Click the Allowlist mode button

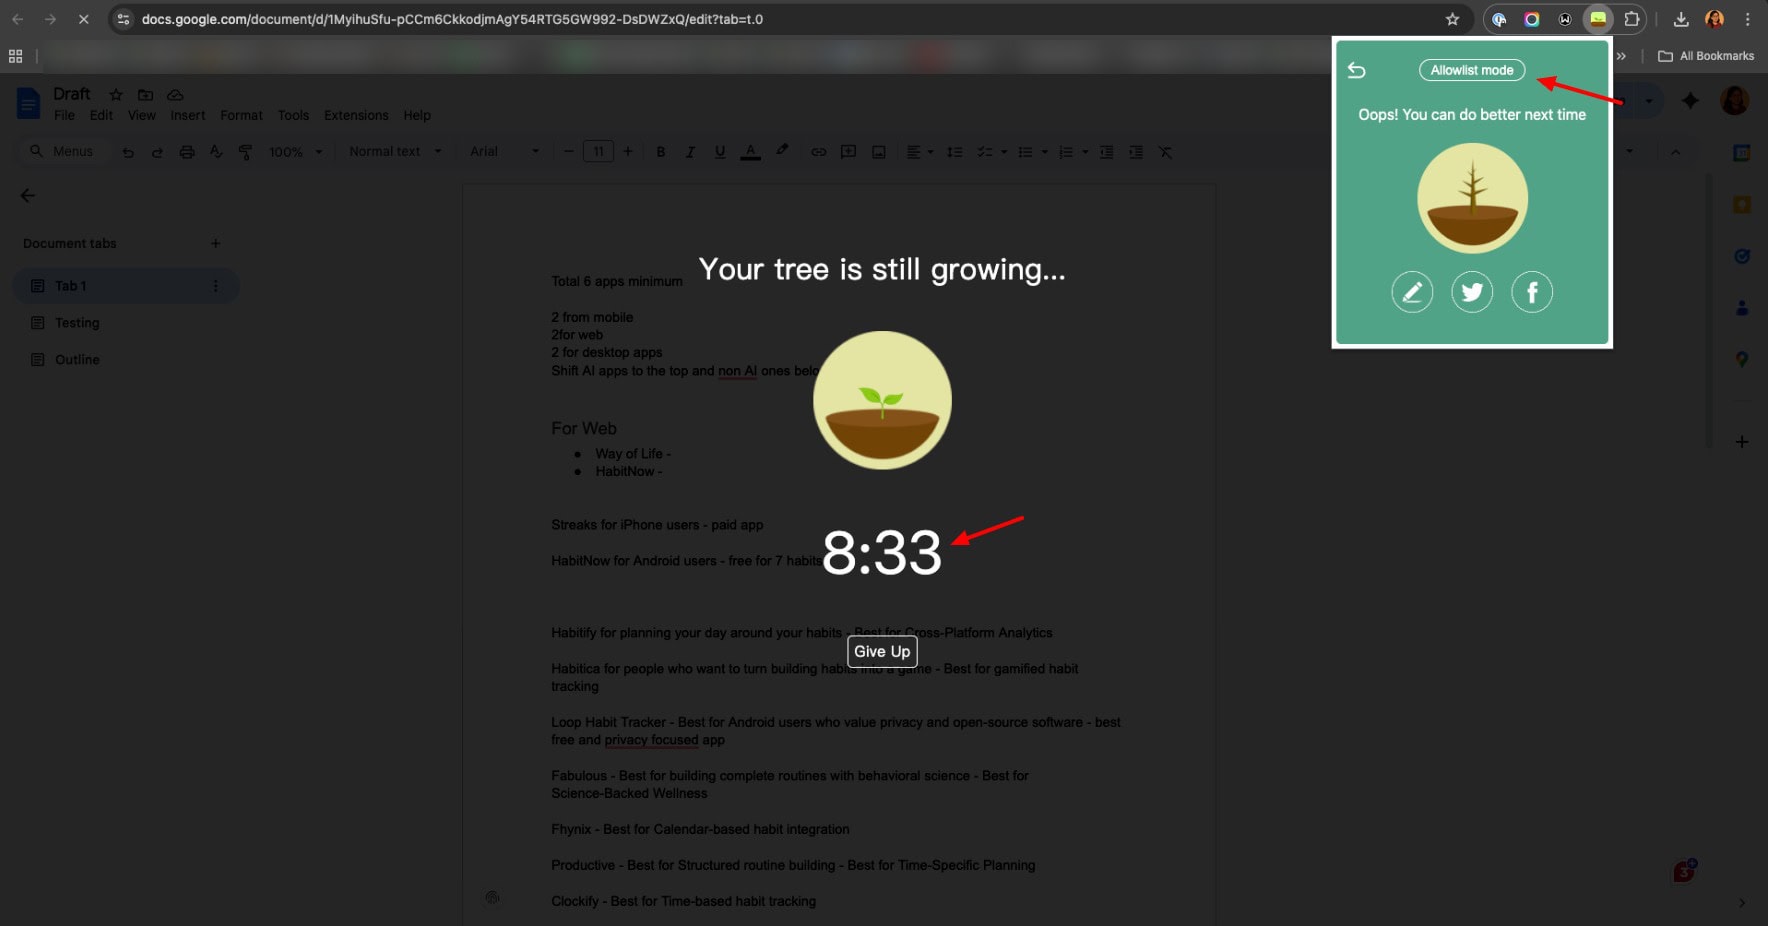tap(1471, 70)
